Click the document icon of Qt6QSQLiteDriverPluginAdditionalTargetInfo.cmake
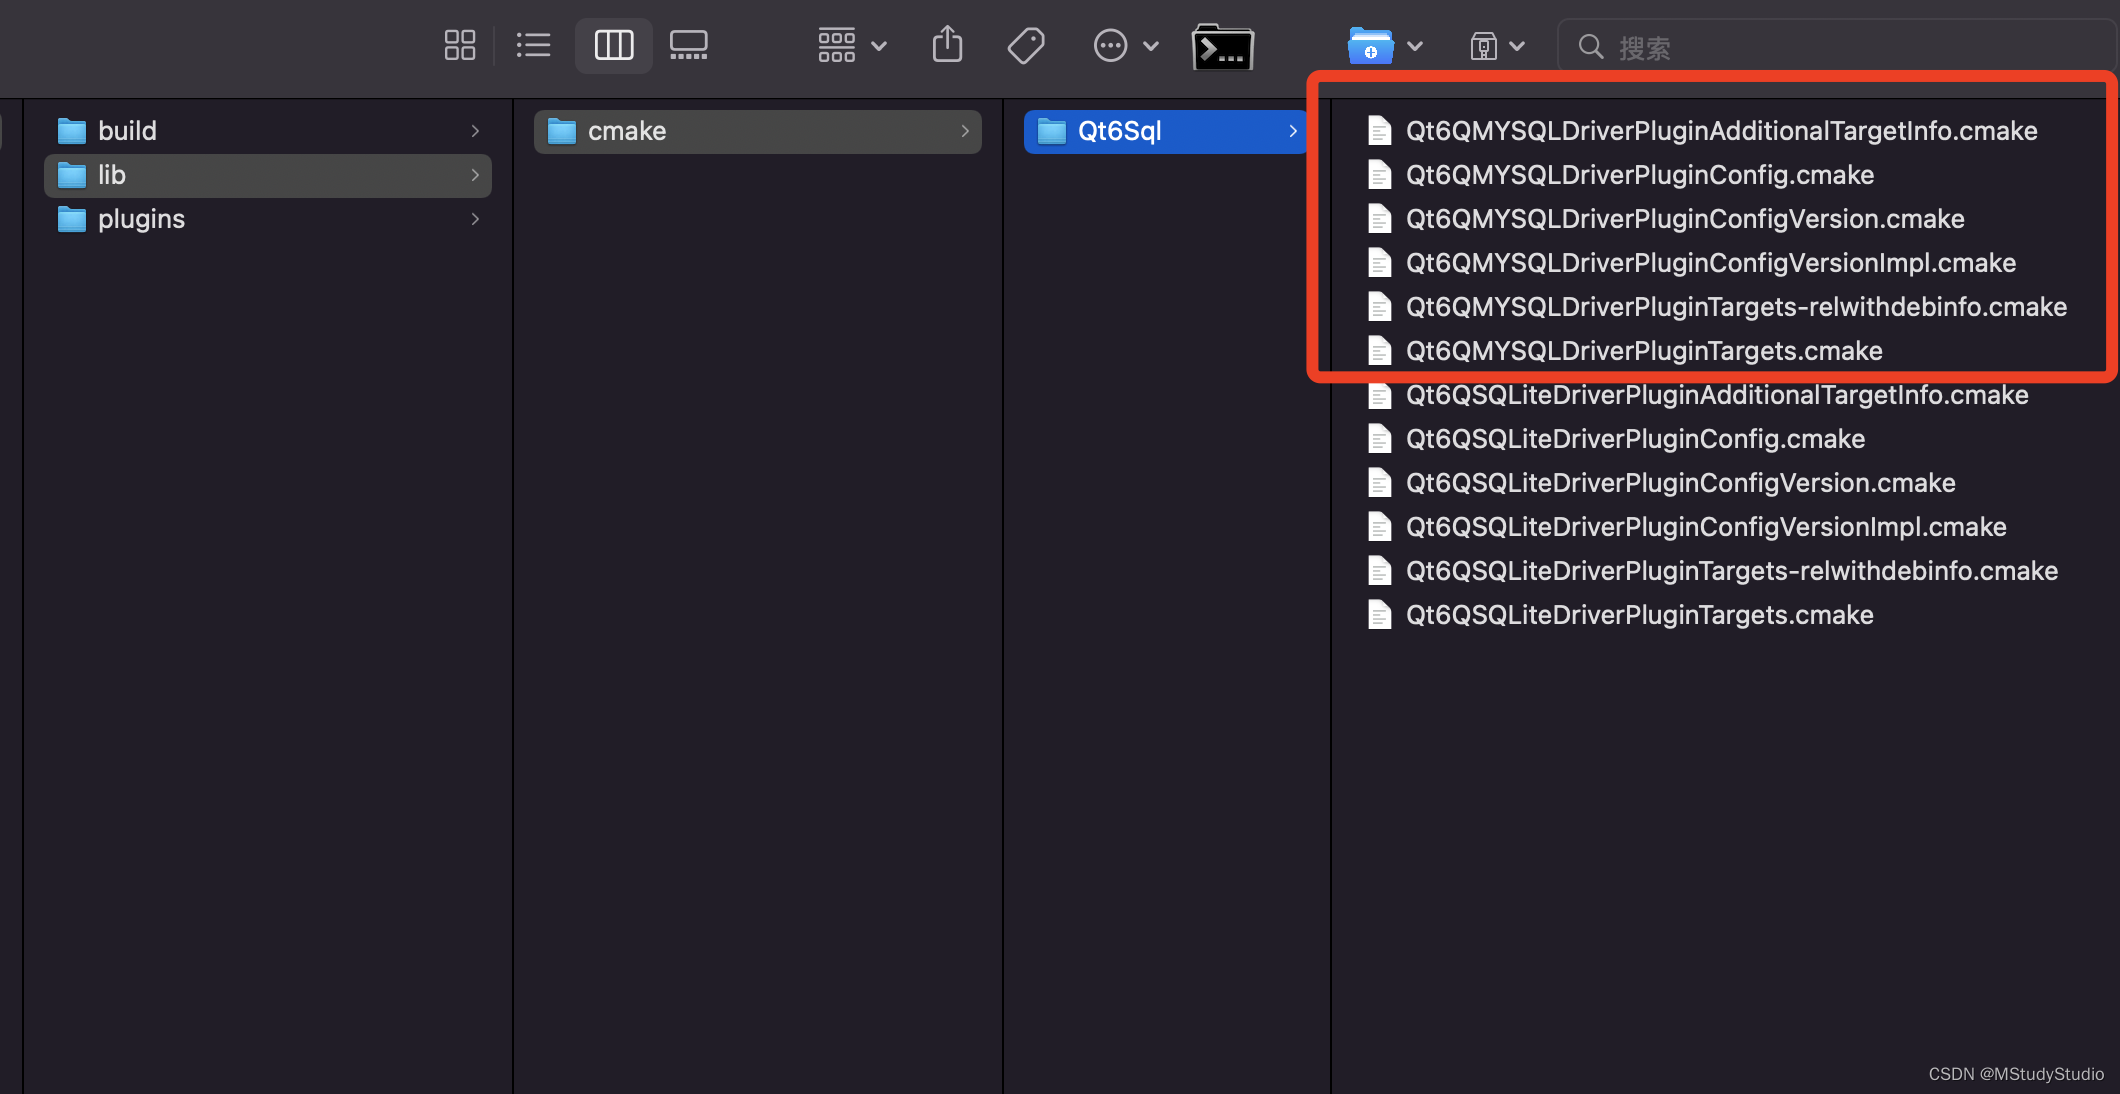This screenshot has width=2120, height=1094. tap(1380, 395)
